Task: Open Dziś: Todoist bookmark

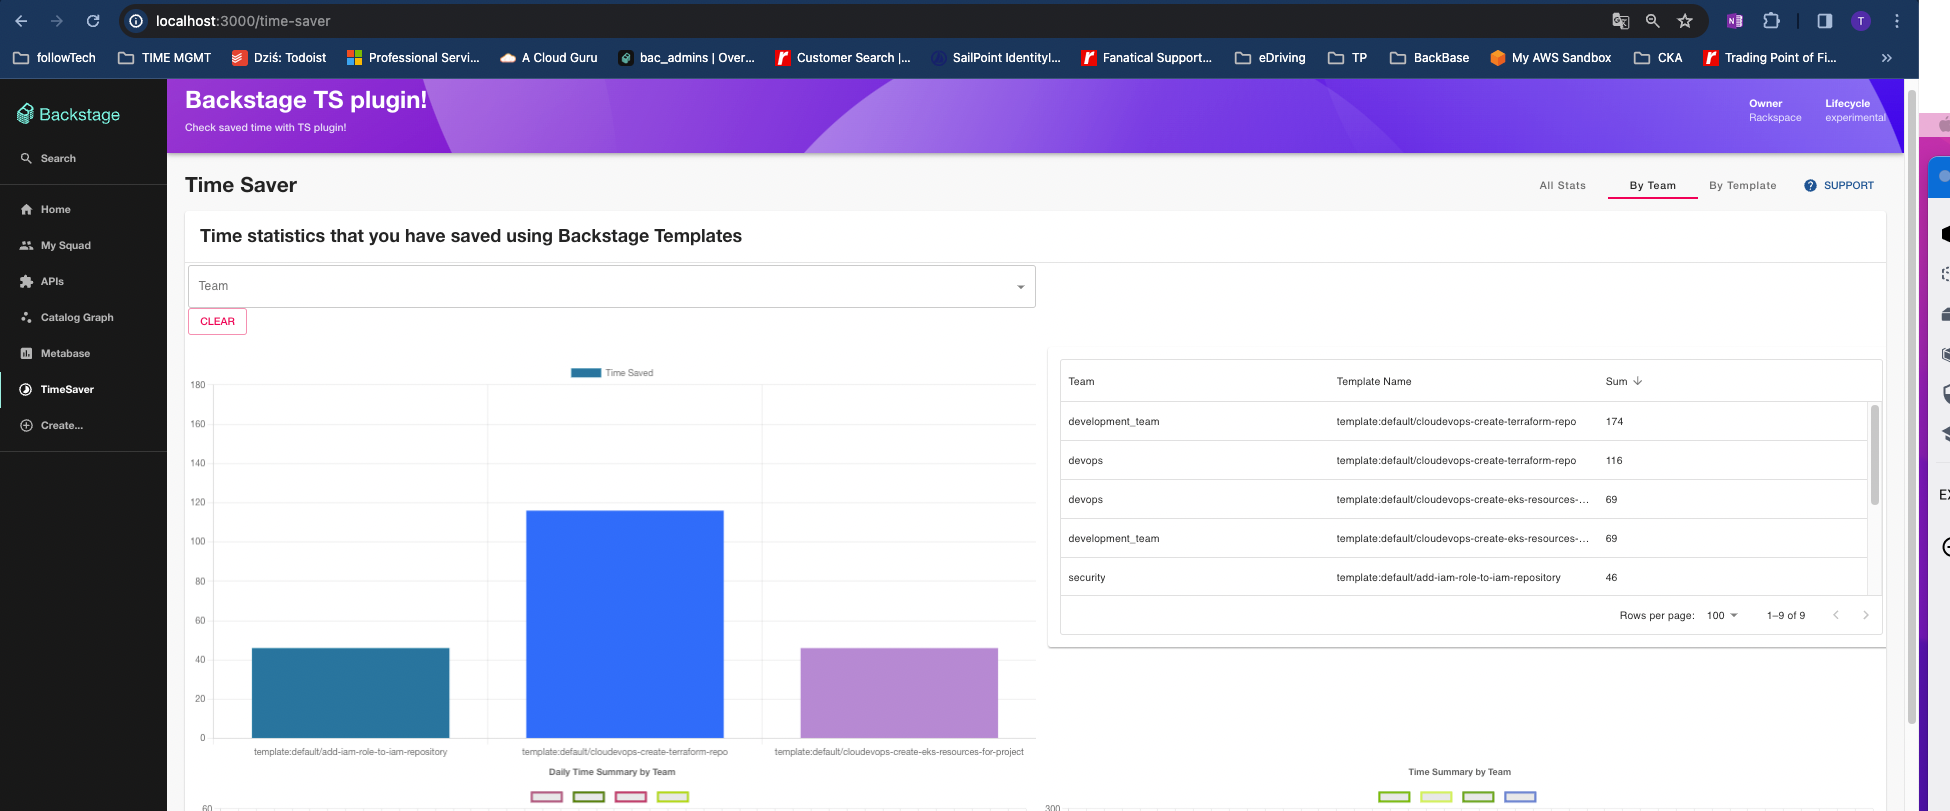Action: [x=279, y=58]
